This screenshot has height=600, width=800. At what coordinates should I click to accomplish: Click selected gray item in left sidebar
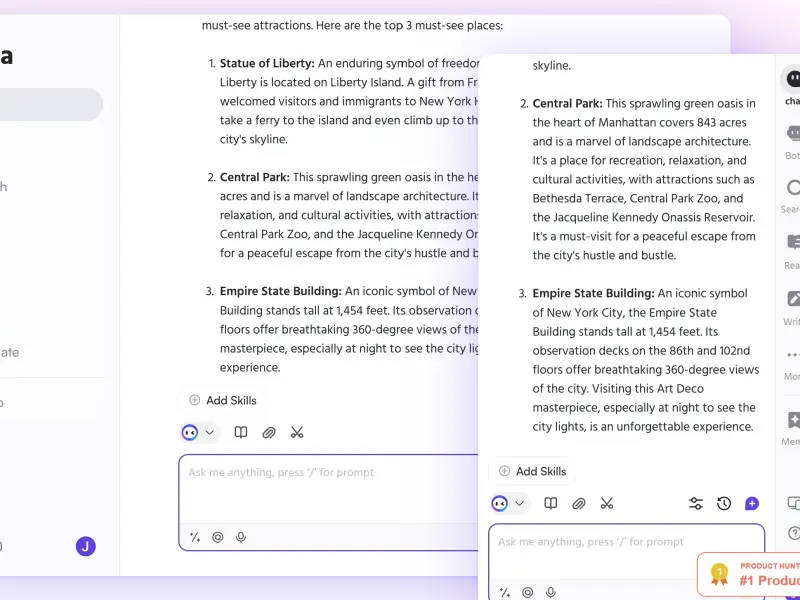(x=51, y=104)
